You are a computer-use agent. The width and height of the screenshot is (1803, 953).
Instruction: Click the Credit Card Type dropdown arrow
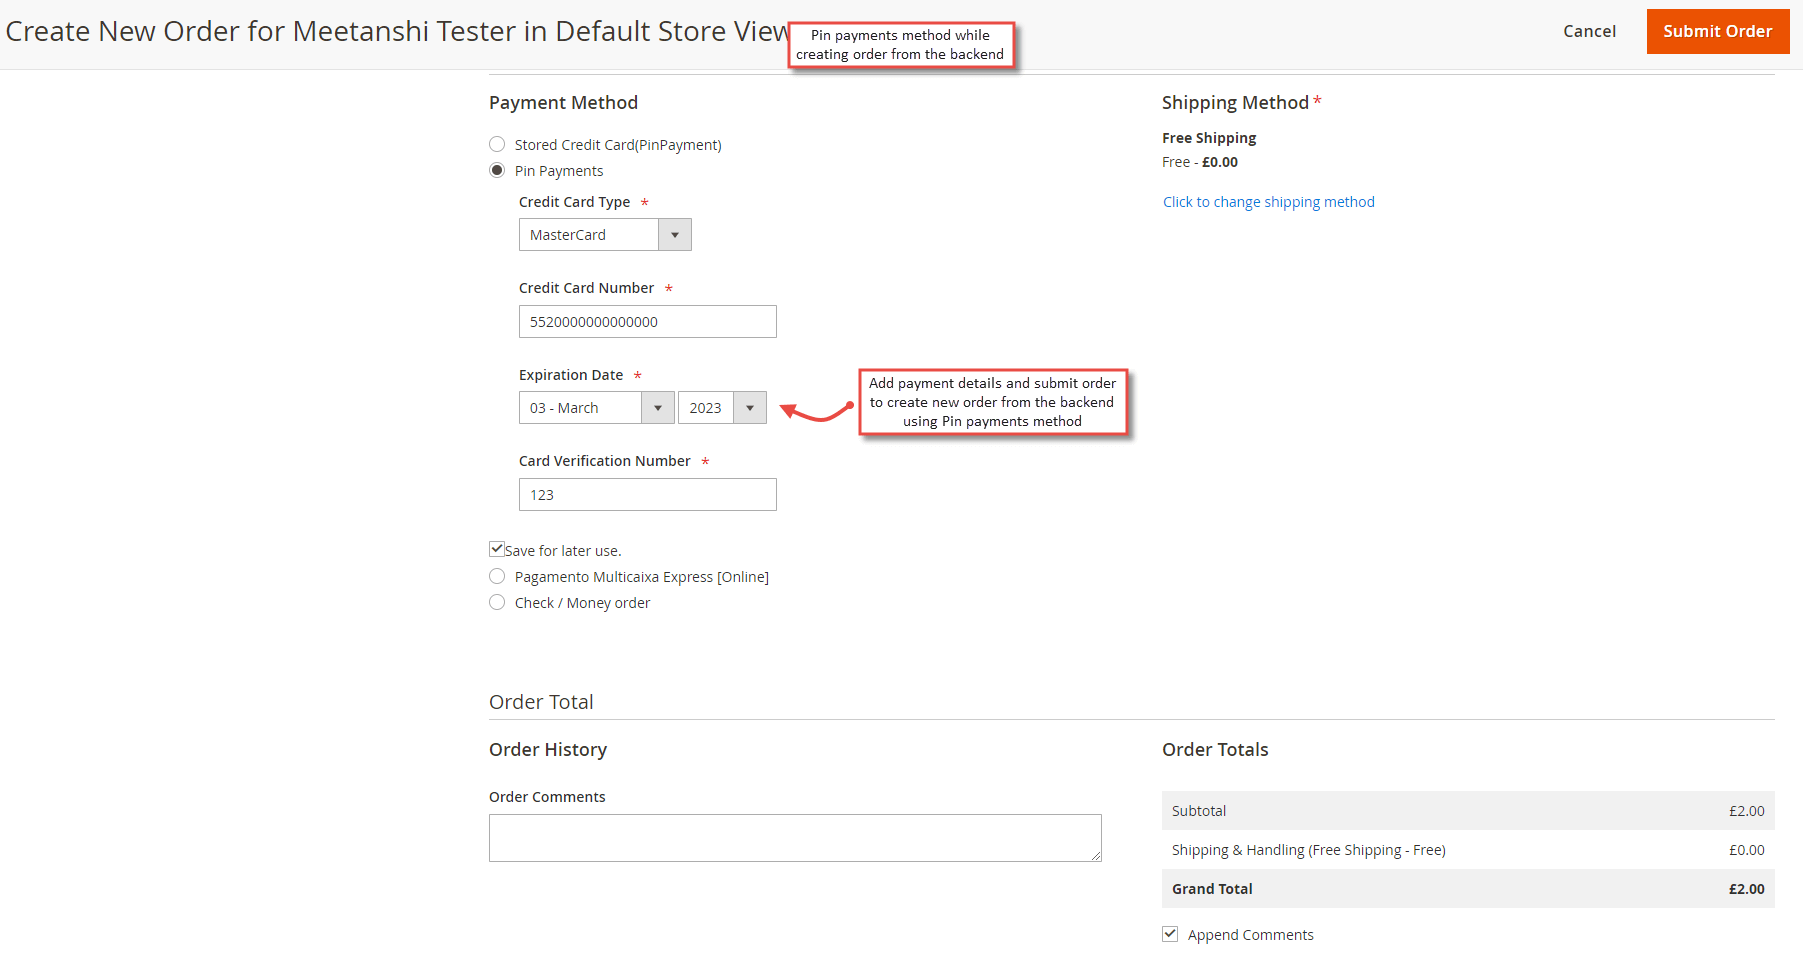coord(675,235)
